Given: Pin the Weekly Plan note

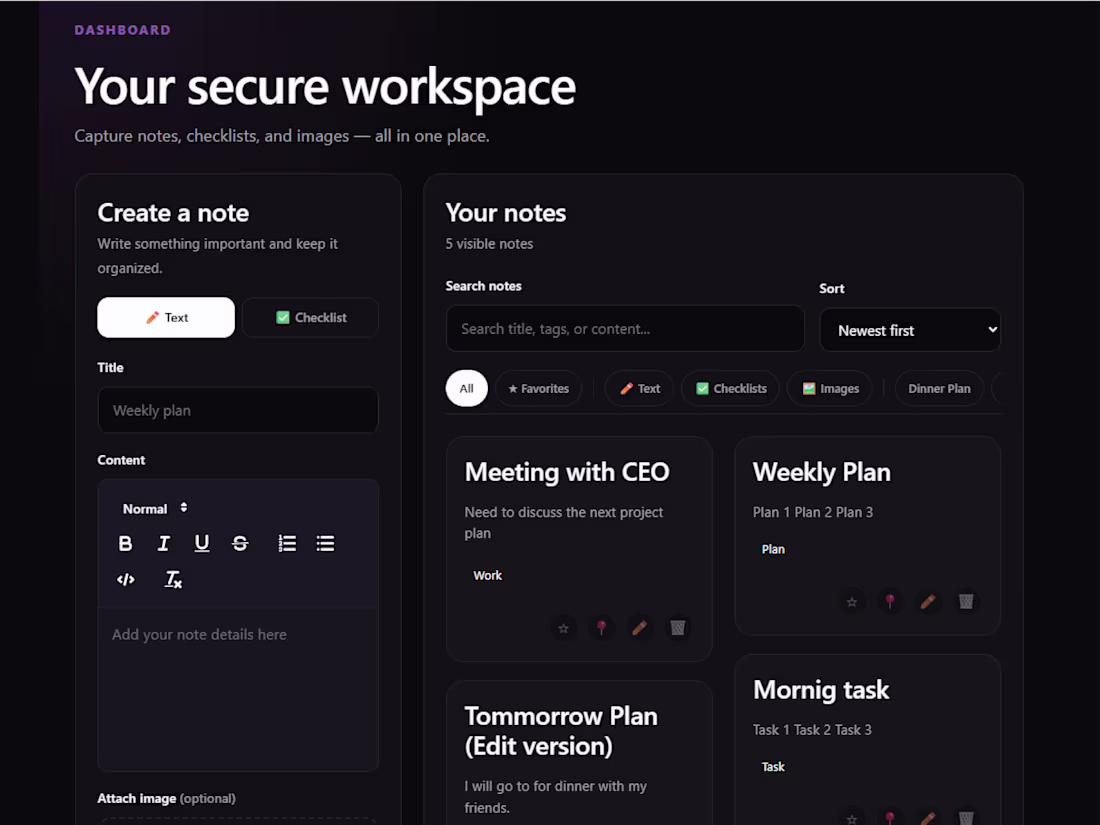Looking at the screenshot, I should click(890, 602).
